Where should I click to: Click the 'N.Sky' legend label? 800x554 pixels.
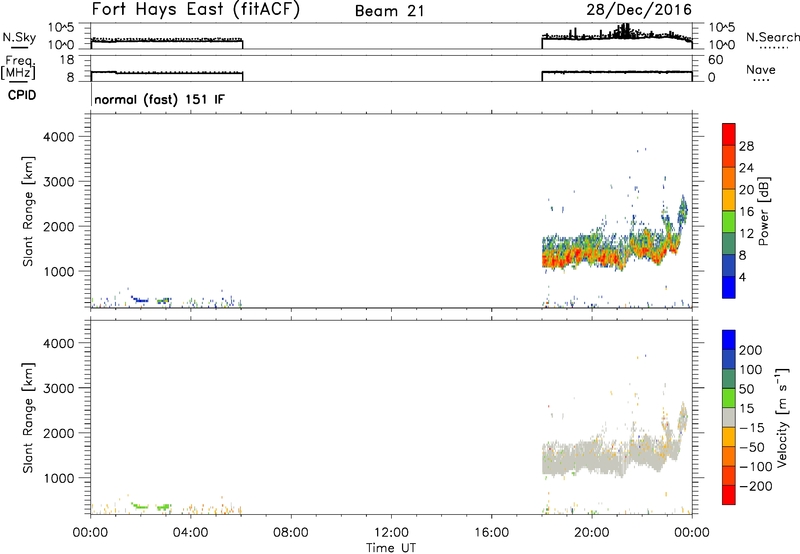(x=19, y=37)
